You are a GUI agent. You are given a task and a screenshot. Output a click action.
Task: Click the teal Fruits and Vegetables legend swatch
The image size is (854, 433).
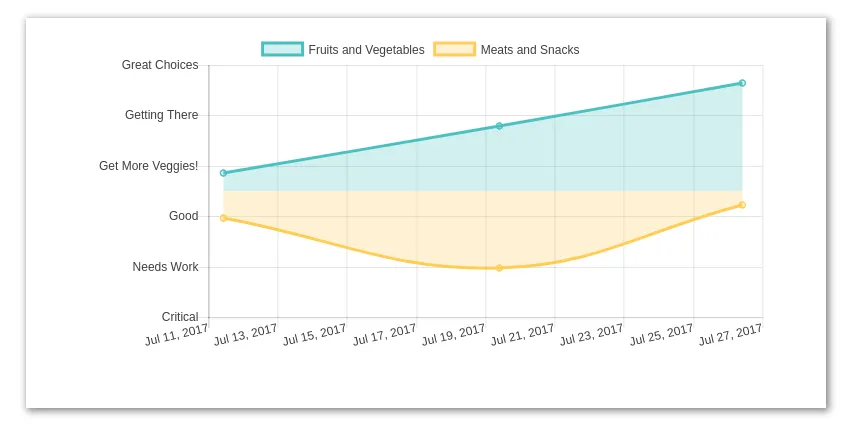click(x=282, y=50)
